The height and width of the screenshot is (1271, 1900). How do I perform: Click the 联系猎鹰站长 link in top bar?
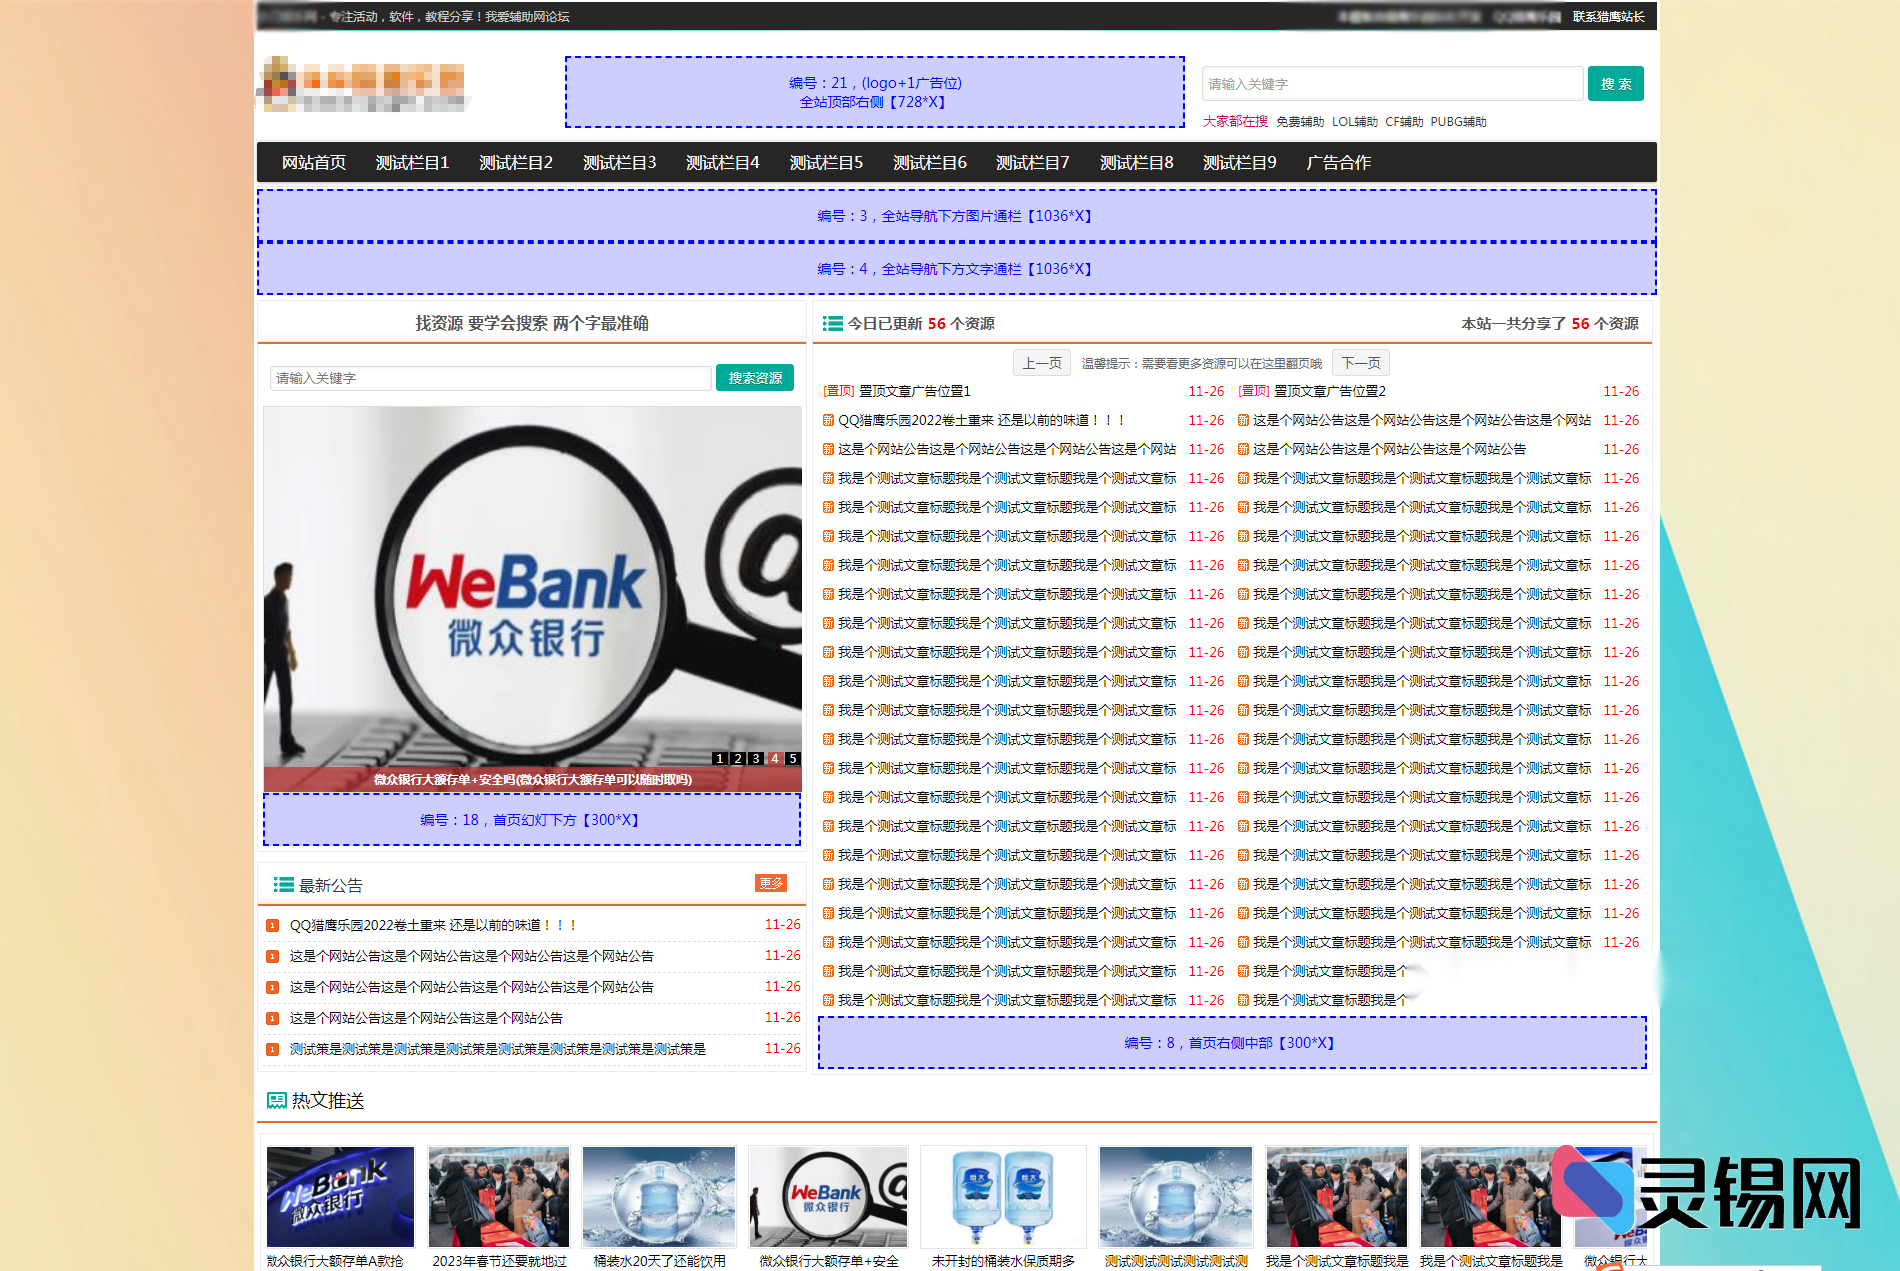(x=1608, y=17)
